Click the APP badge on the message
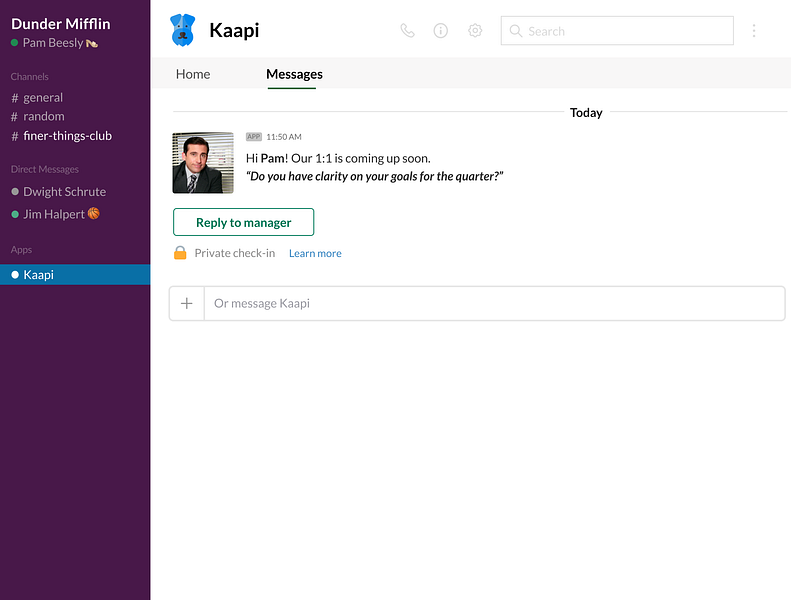Screen dimensions: 791x600 coord(254,137)
